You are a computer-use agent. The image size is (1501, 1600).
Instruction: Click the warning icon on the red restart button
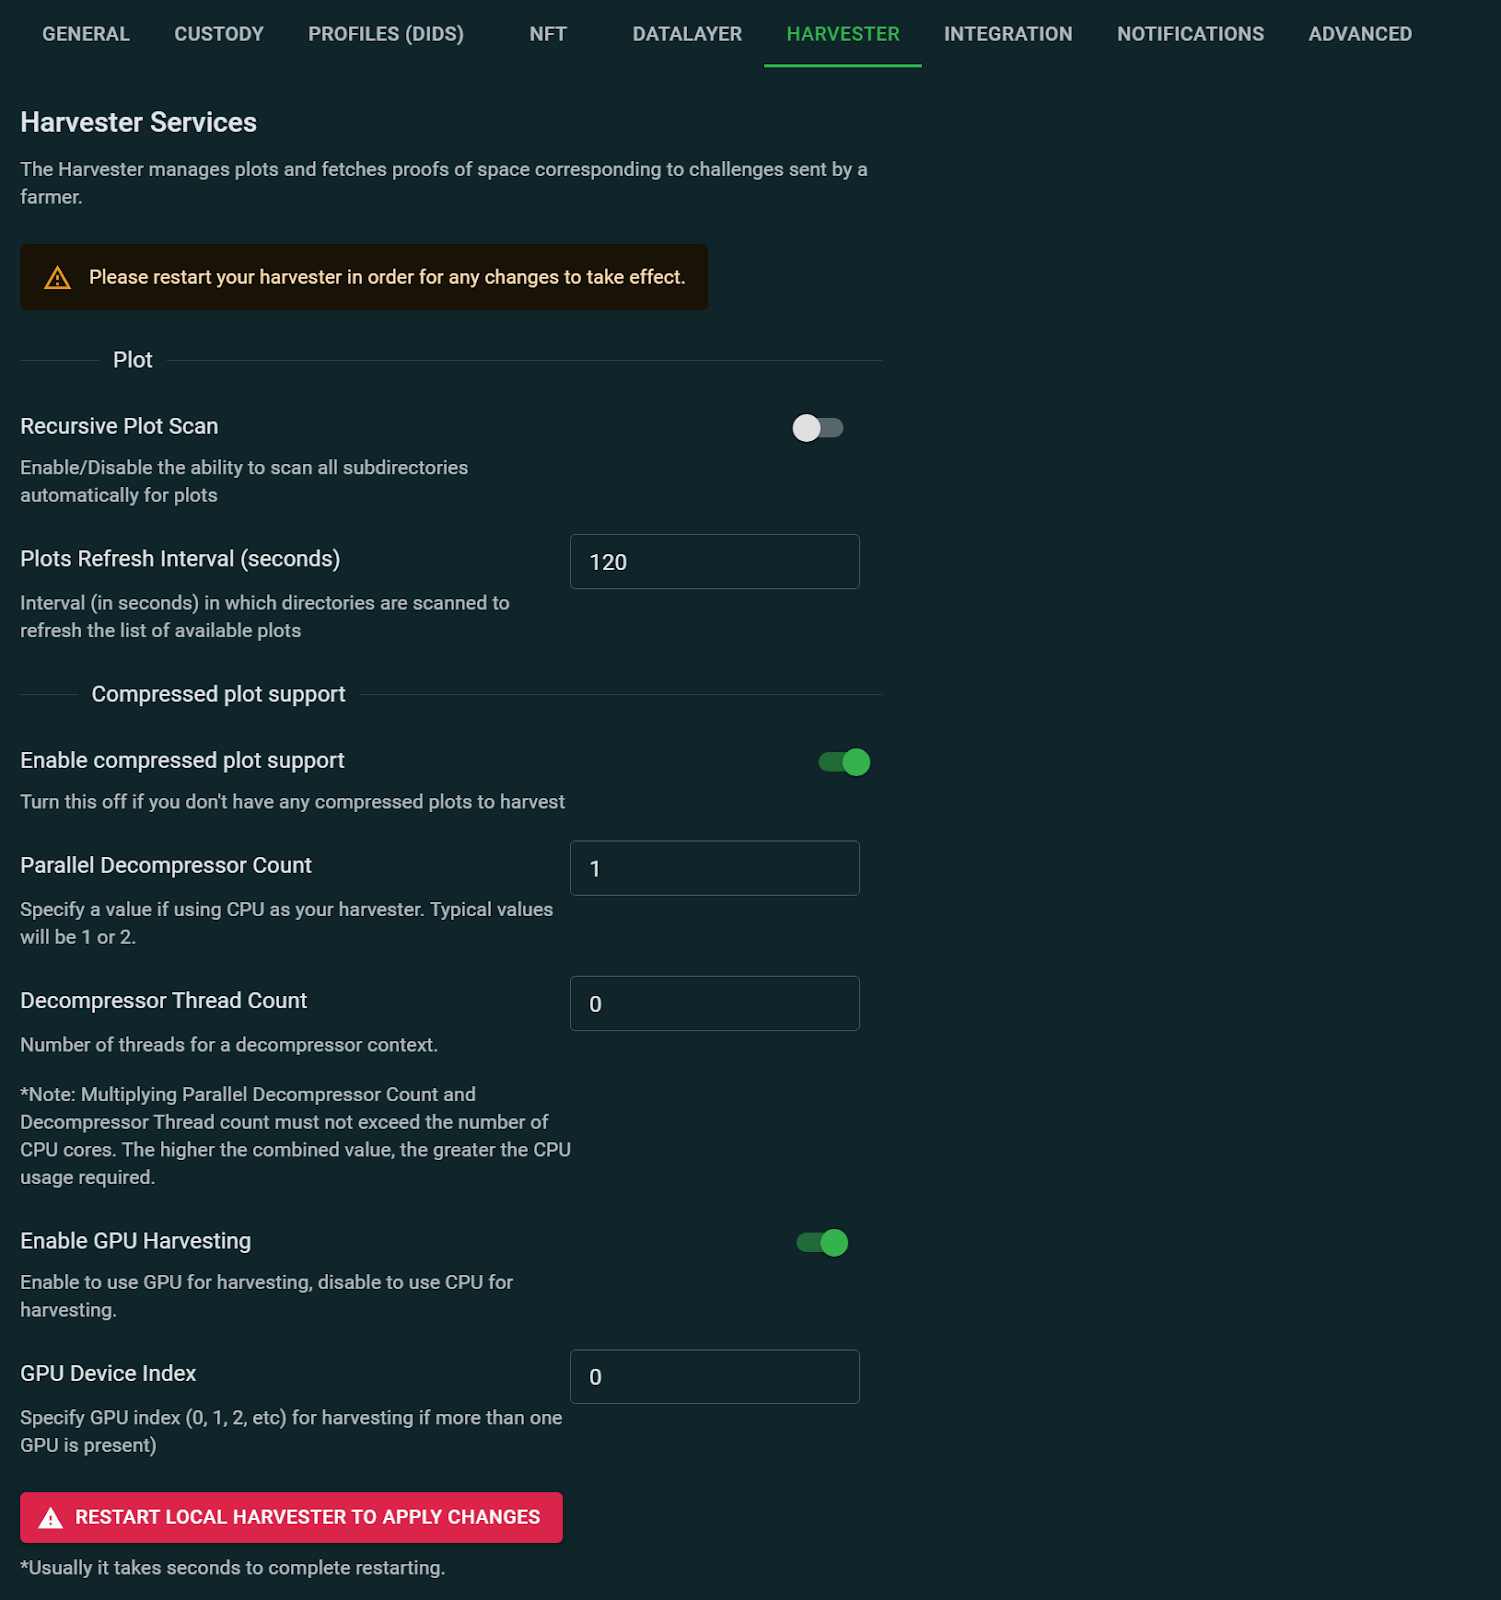[x=51, y=1518]
